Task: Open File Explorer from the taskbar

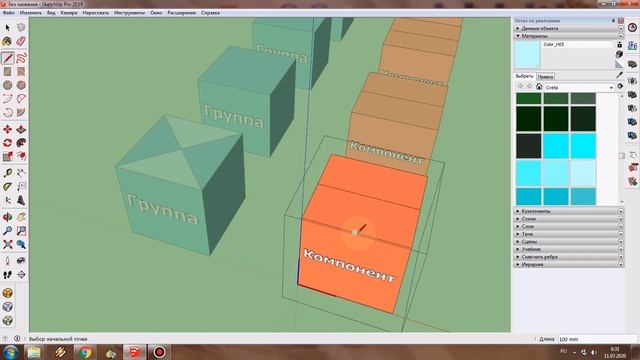Action: point(34,352)
